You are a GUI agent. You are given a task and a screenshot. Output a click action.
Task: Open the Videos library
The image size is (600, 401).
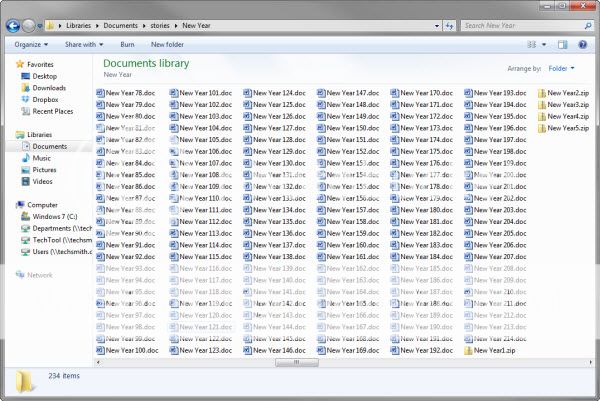[42, 181]
